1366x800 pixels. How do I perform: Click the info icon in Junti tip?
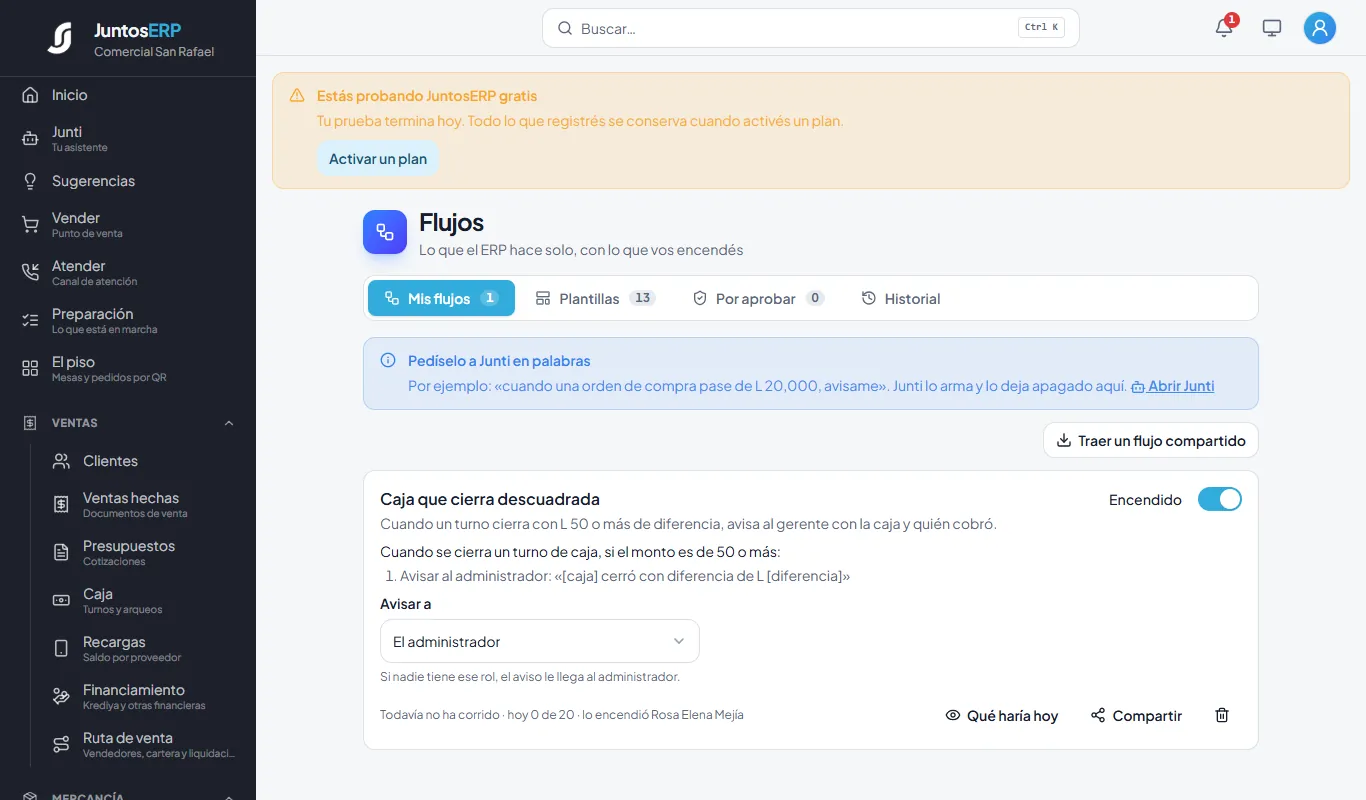[388, 360]
